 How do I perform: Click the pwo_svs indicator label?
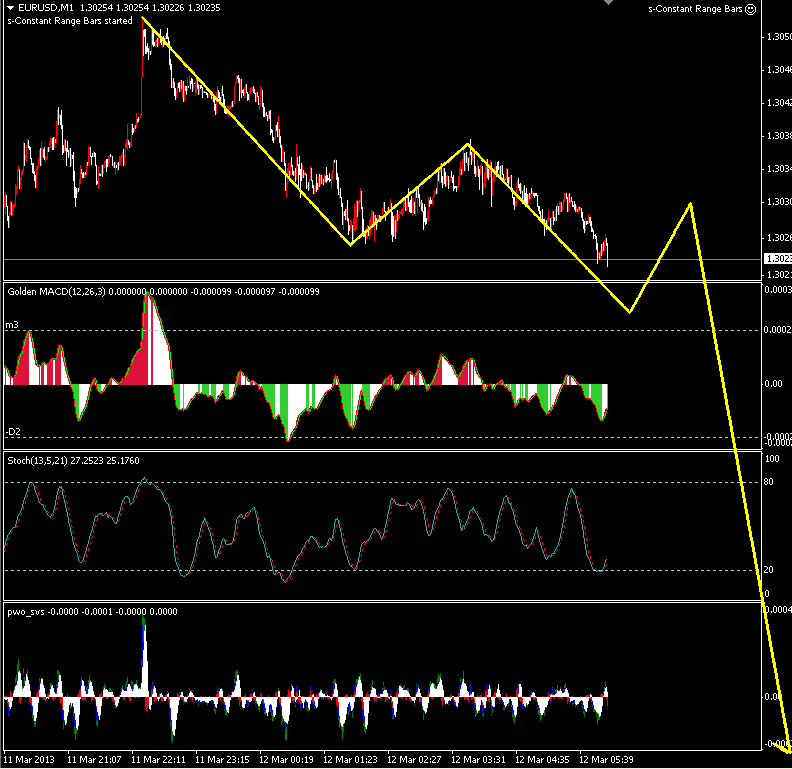pyautogui.click(x=26, y=612)
